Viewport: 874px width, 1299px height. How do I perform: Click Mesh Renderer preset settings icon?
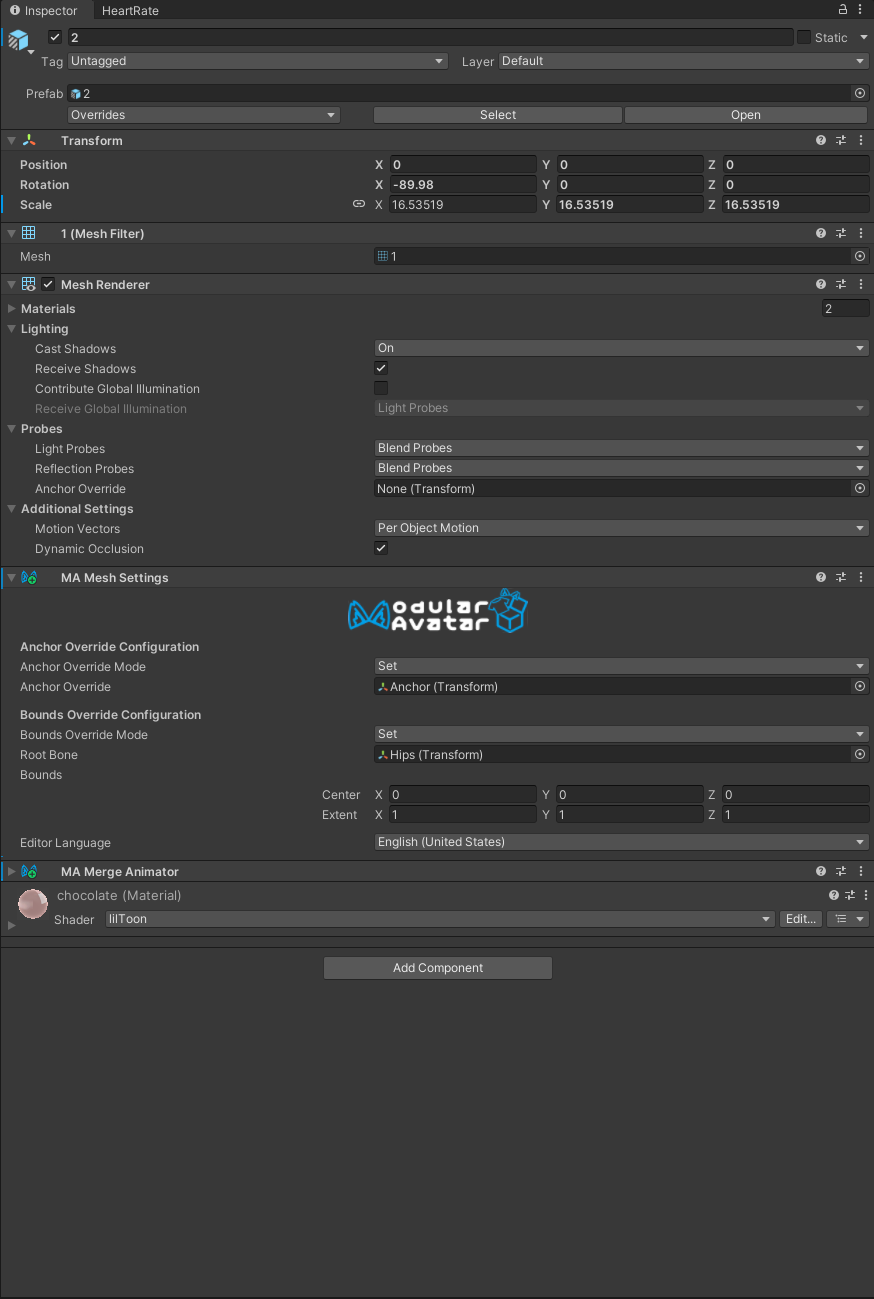coord(841,284)
